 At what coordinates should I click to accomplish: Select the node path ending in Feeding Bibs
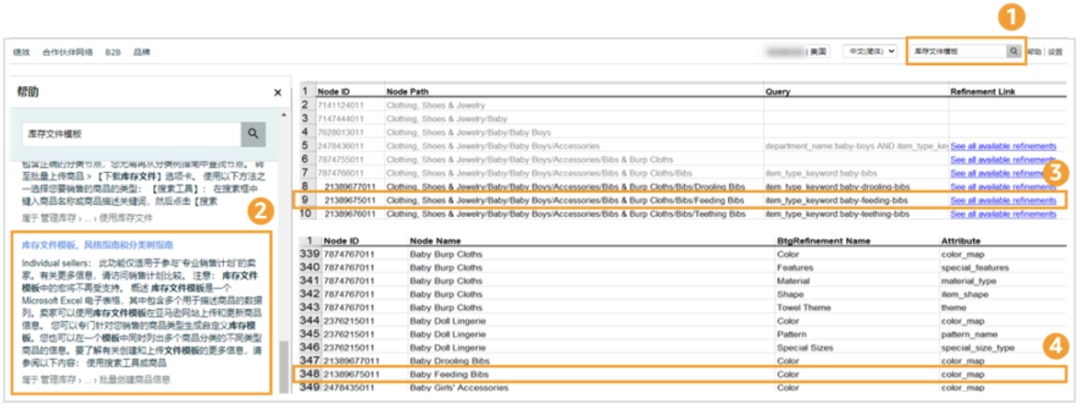point(565,201)
